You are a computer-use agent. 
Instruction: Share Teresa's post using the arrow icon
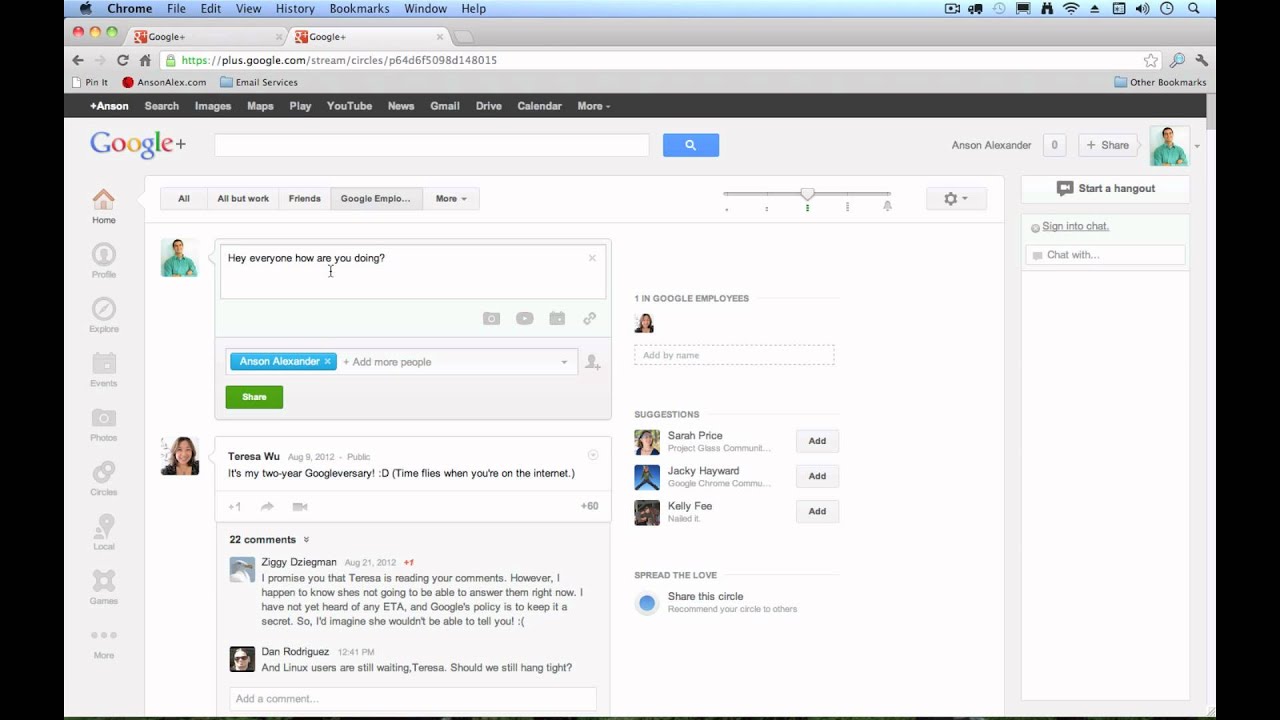pyautogui.click(x=267, y=506)
